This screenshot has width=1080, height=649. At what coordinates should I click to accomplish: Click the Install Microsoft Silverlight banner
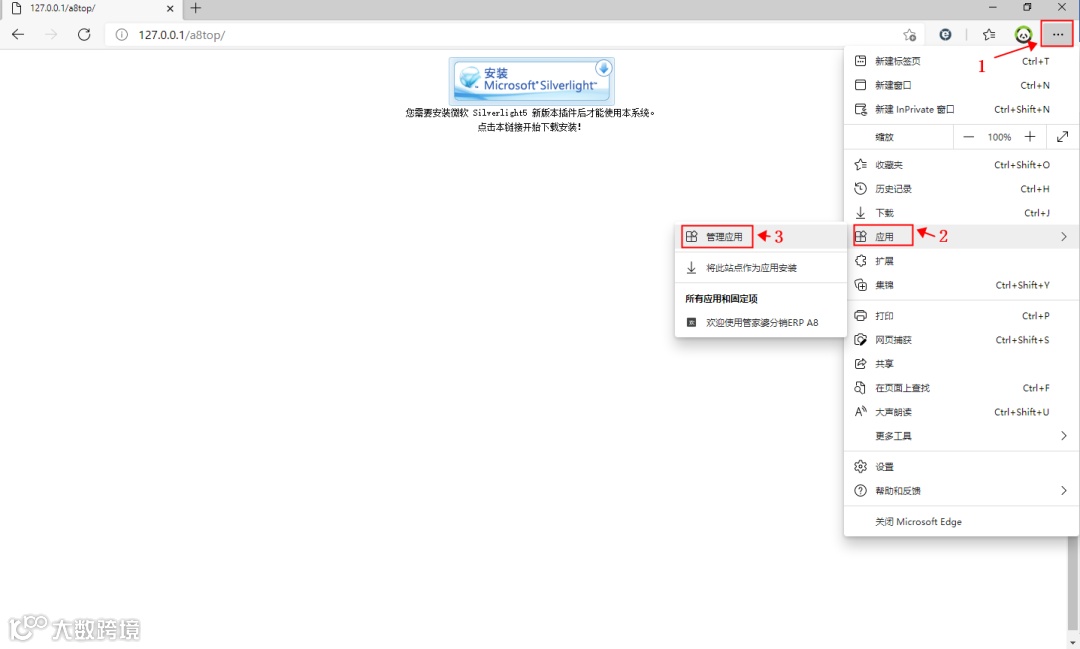click(532, 81)
